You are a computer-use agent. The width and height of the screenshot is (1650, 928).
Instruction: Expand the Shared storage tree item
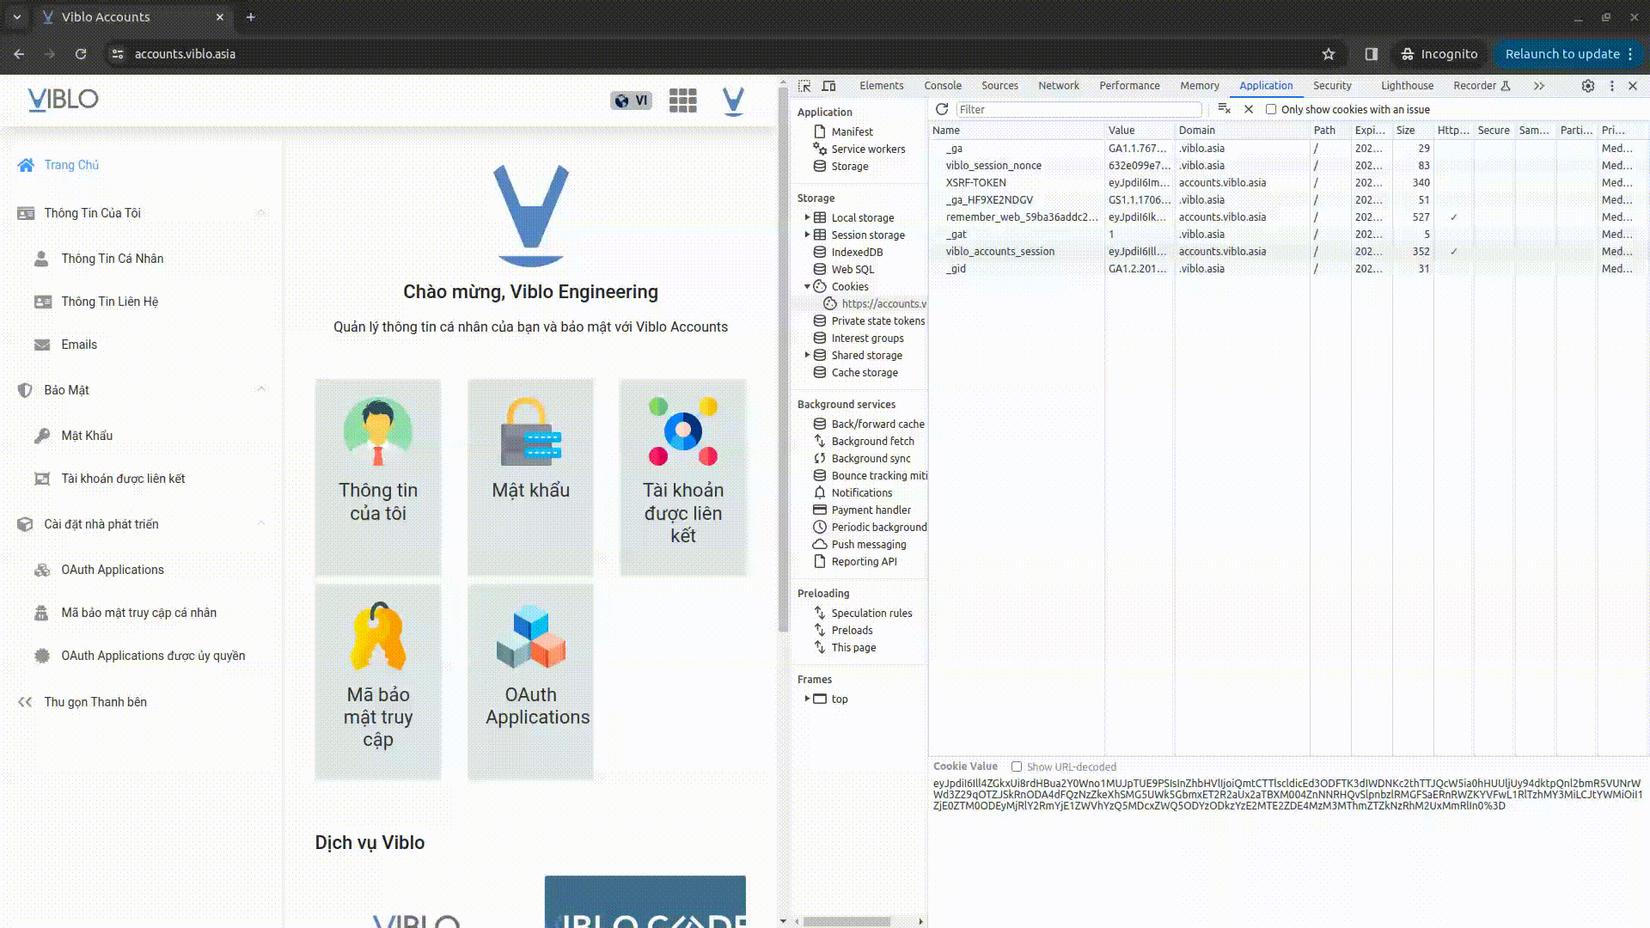click(x=807, y=355)
